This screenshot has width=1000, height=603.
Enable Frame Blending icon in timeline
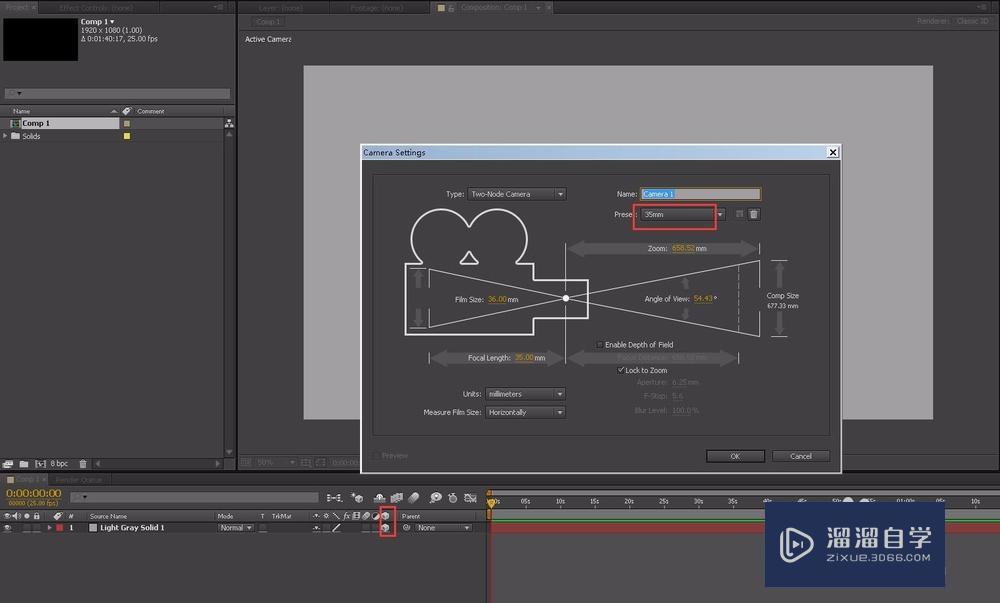397,498
